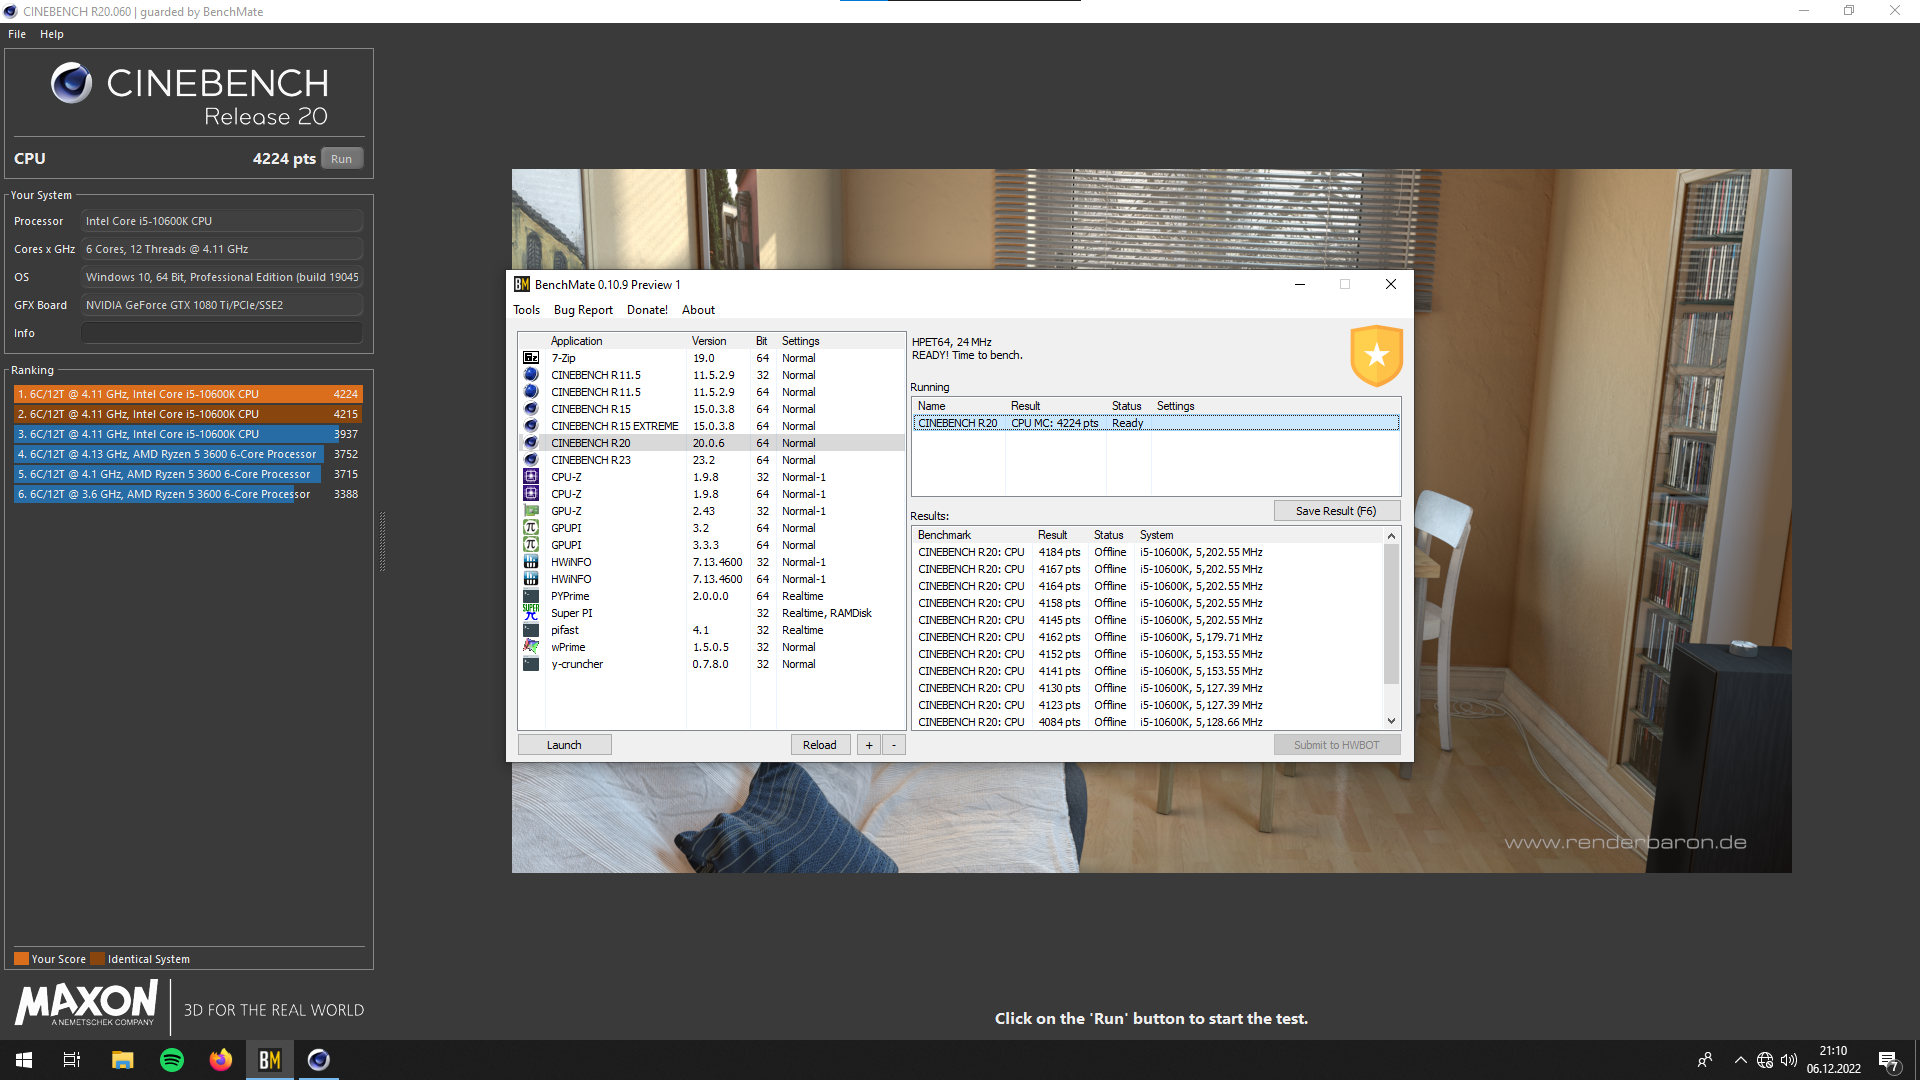This screenshot has height=1080, width=1920.
Task: Select ranking entry with score 4215
Action: click(x=188, y=414)
